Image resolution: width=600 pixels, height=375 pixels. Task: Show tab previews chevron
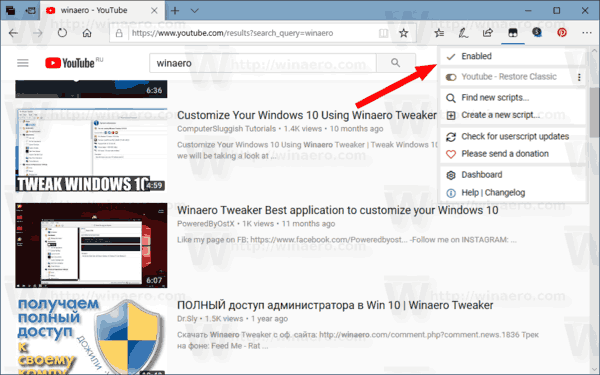point(194,11)
